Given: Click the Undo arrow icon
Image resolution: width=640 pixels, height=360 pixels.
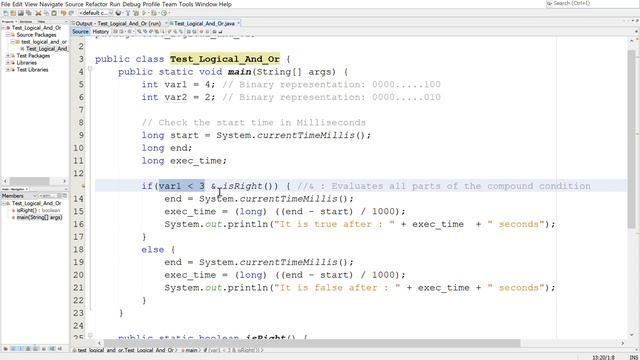Looking at the screenshot, I should click(63, 13).
